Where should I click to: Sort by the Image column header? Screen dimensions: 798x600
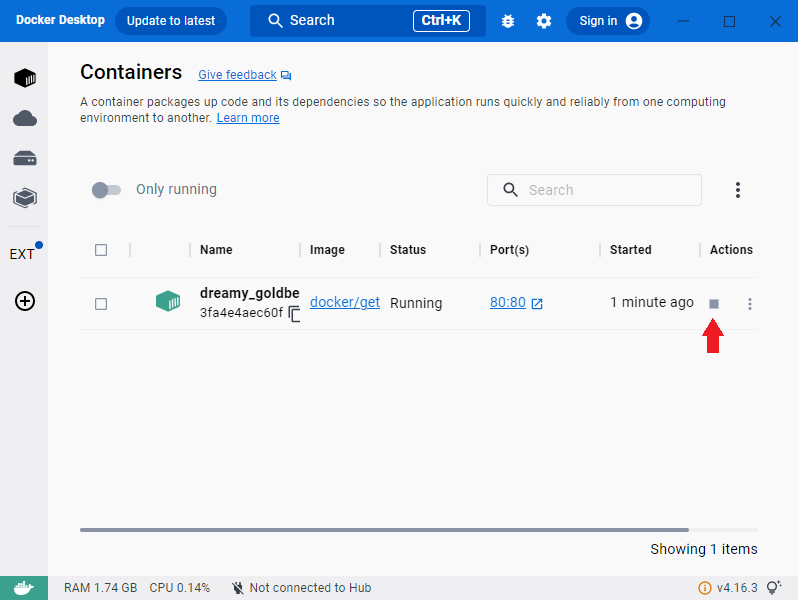point(327,250)
